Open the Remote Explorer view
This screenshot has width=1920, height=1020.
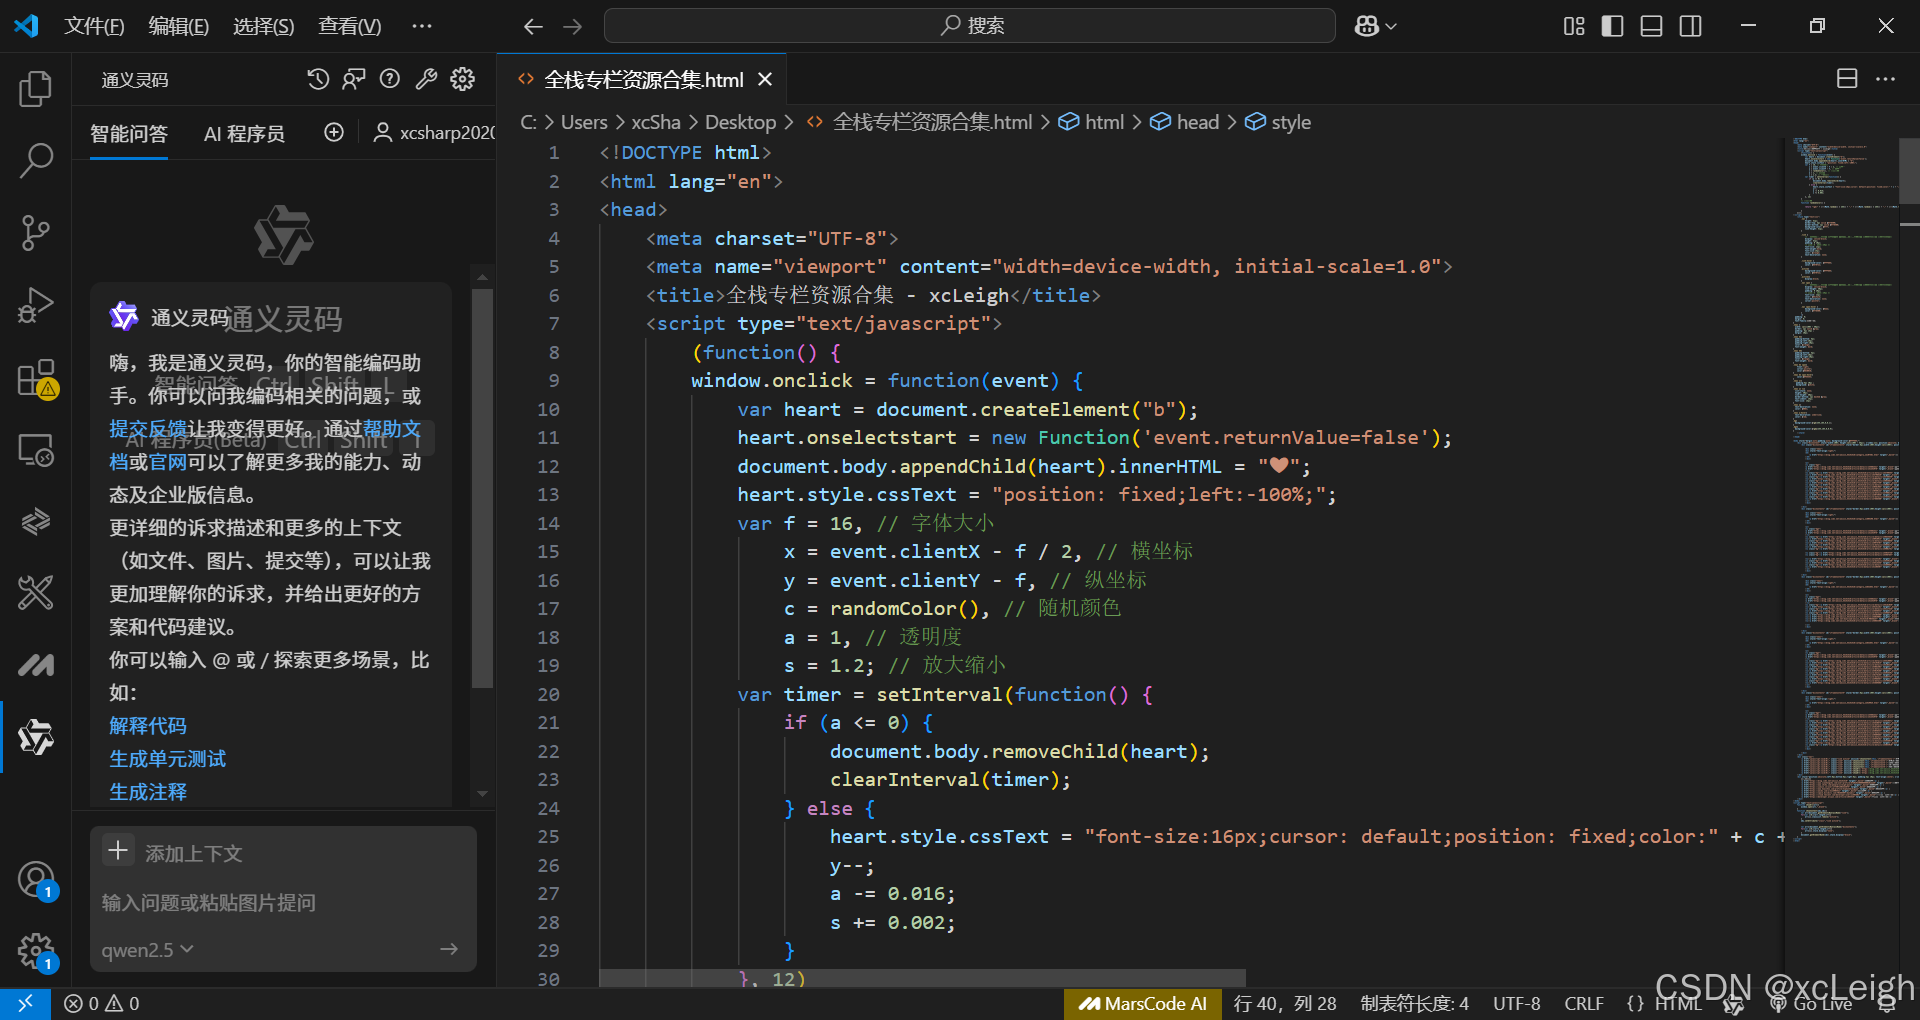pos(36,450)
